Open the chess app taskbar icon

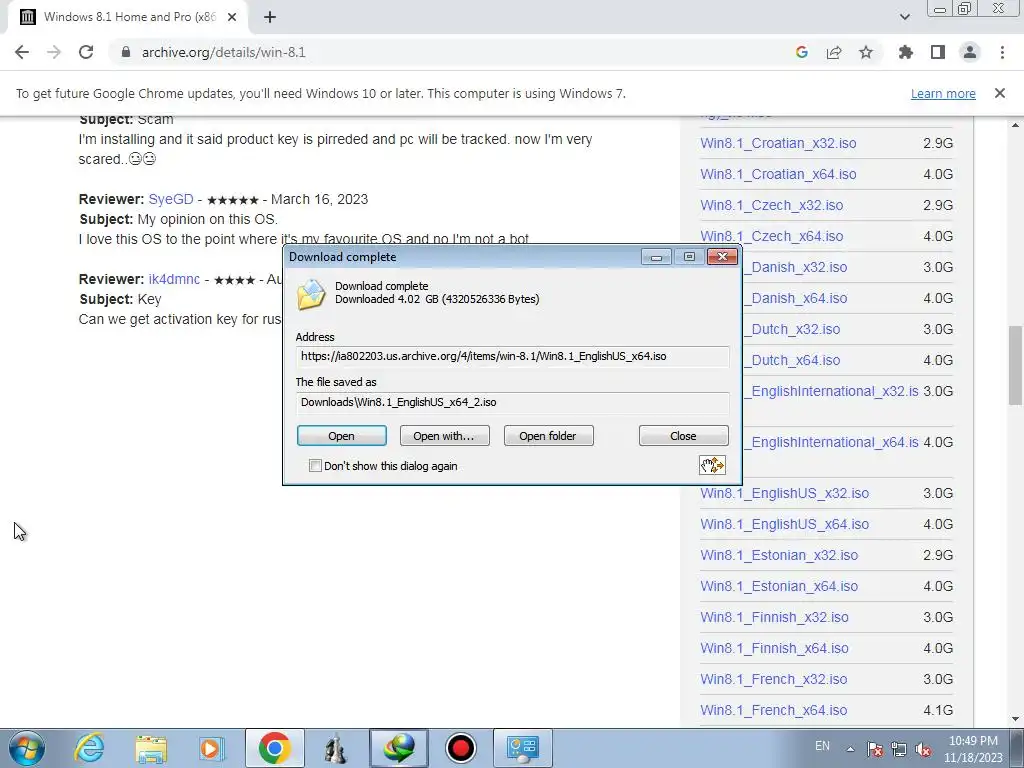click(x=336, y=748)
